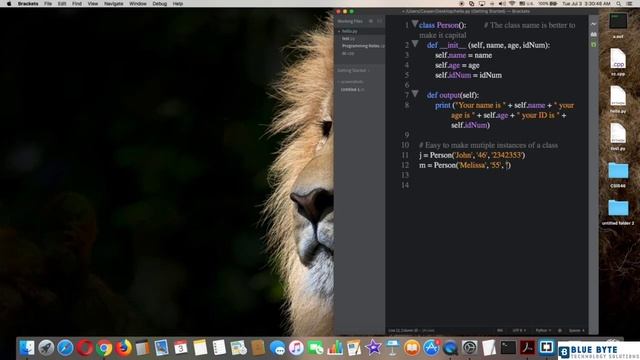640x360 pixels.
Task: Open System Preferences gear in dock
Action: (x=469, y=348)
